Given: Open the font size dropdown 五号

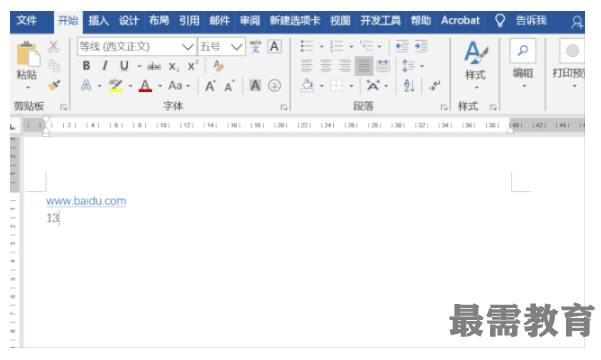Looking at the screenshot, I should point(236,47).
